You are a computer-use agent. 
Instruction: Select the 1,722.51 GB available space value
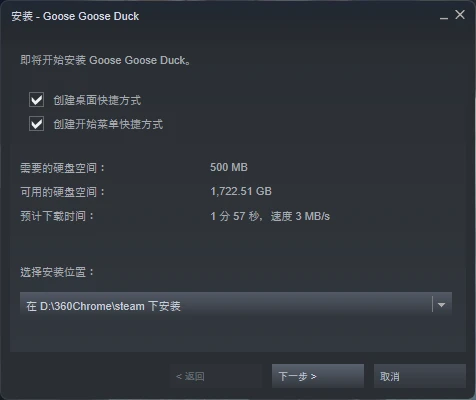click(x=241, y=191)
